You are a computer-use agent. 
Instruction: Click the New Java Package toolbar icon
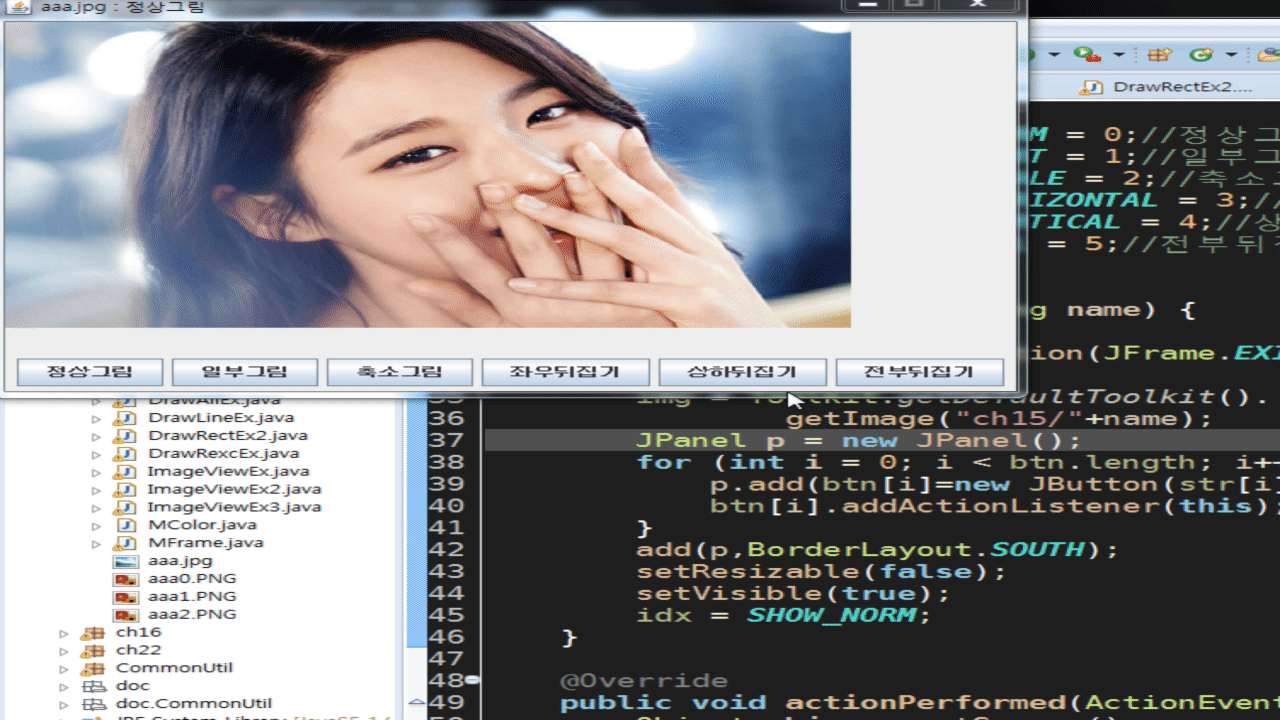point(1160,55)
